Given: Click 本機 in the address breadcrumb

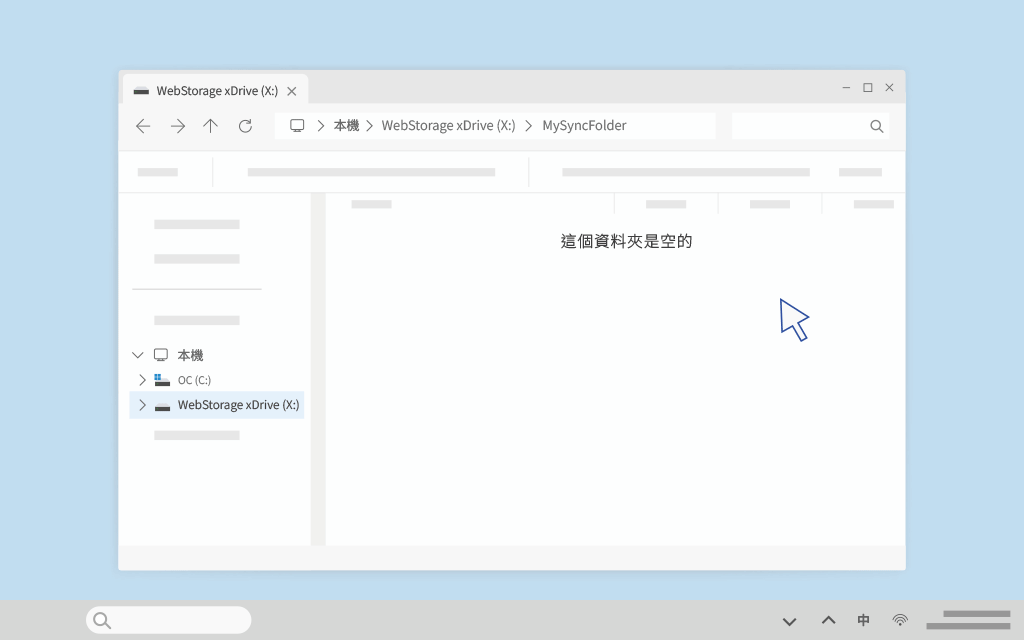Looking at the screenshot, I should [x=346, y=125].
